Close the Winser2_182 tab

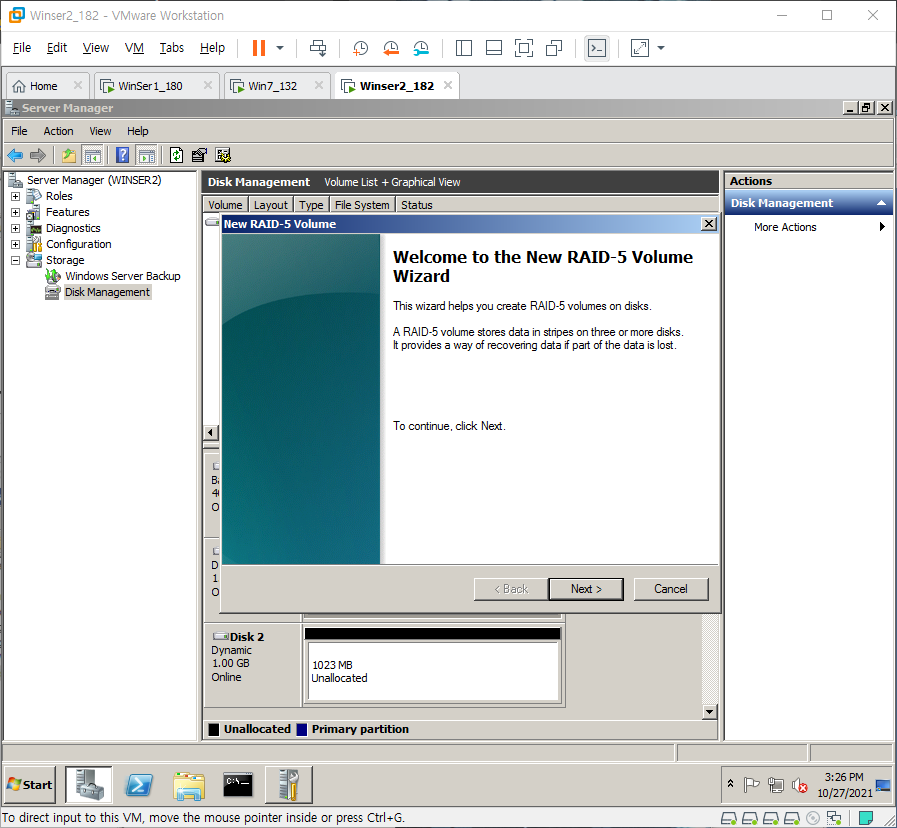coord(448,85)
